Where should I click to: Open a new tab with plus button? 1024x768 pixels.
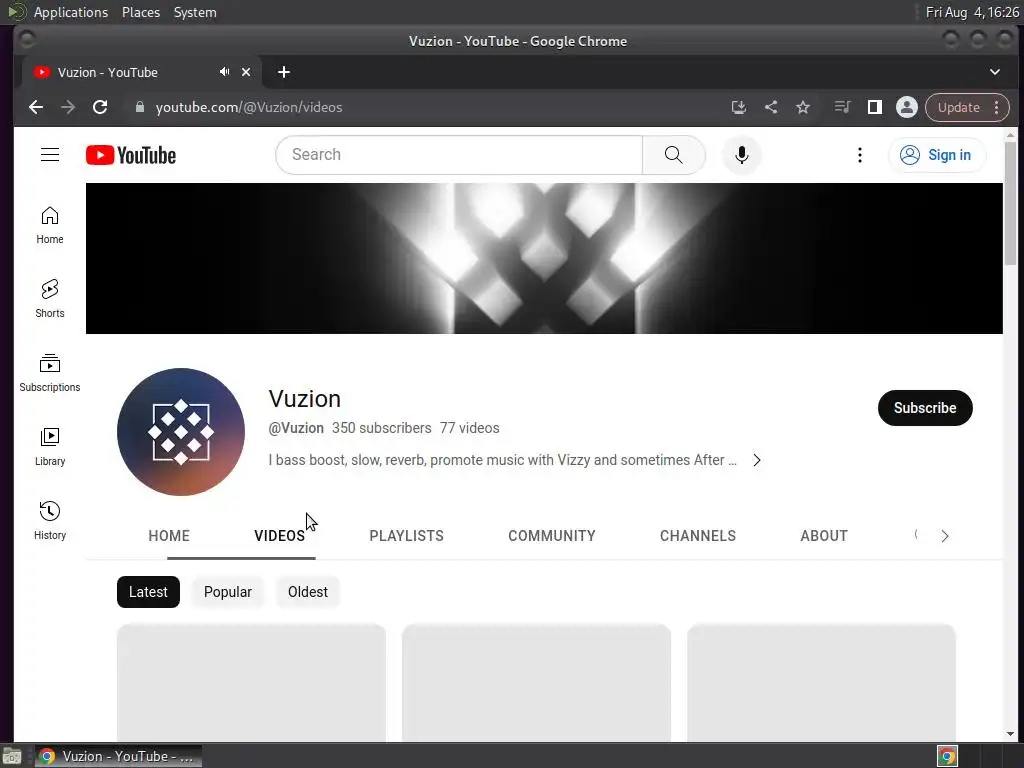[x=283, y=72]
